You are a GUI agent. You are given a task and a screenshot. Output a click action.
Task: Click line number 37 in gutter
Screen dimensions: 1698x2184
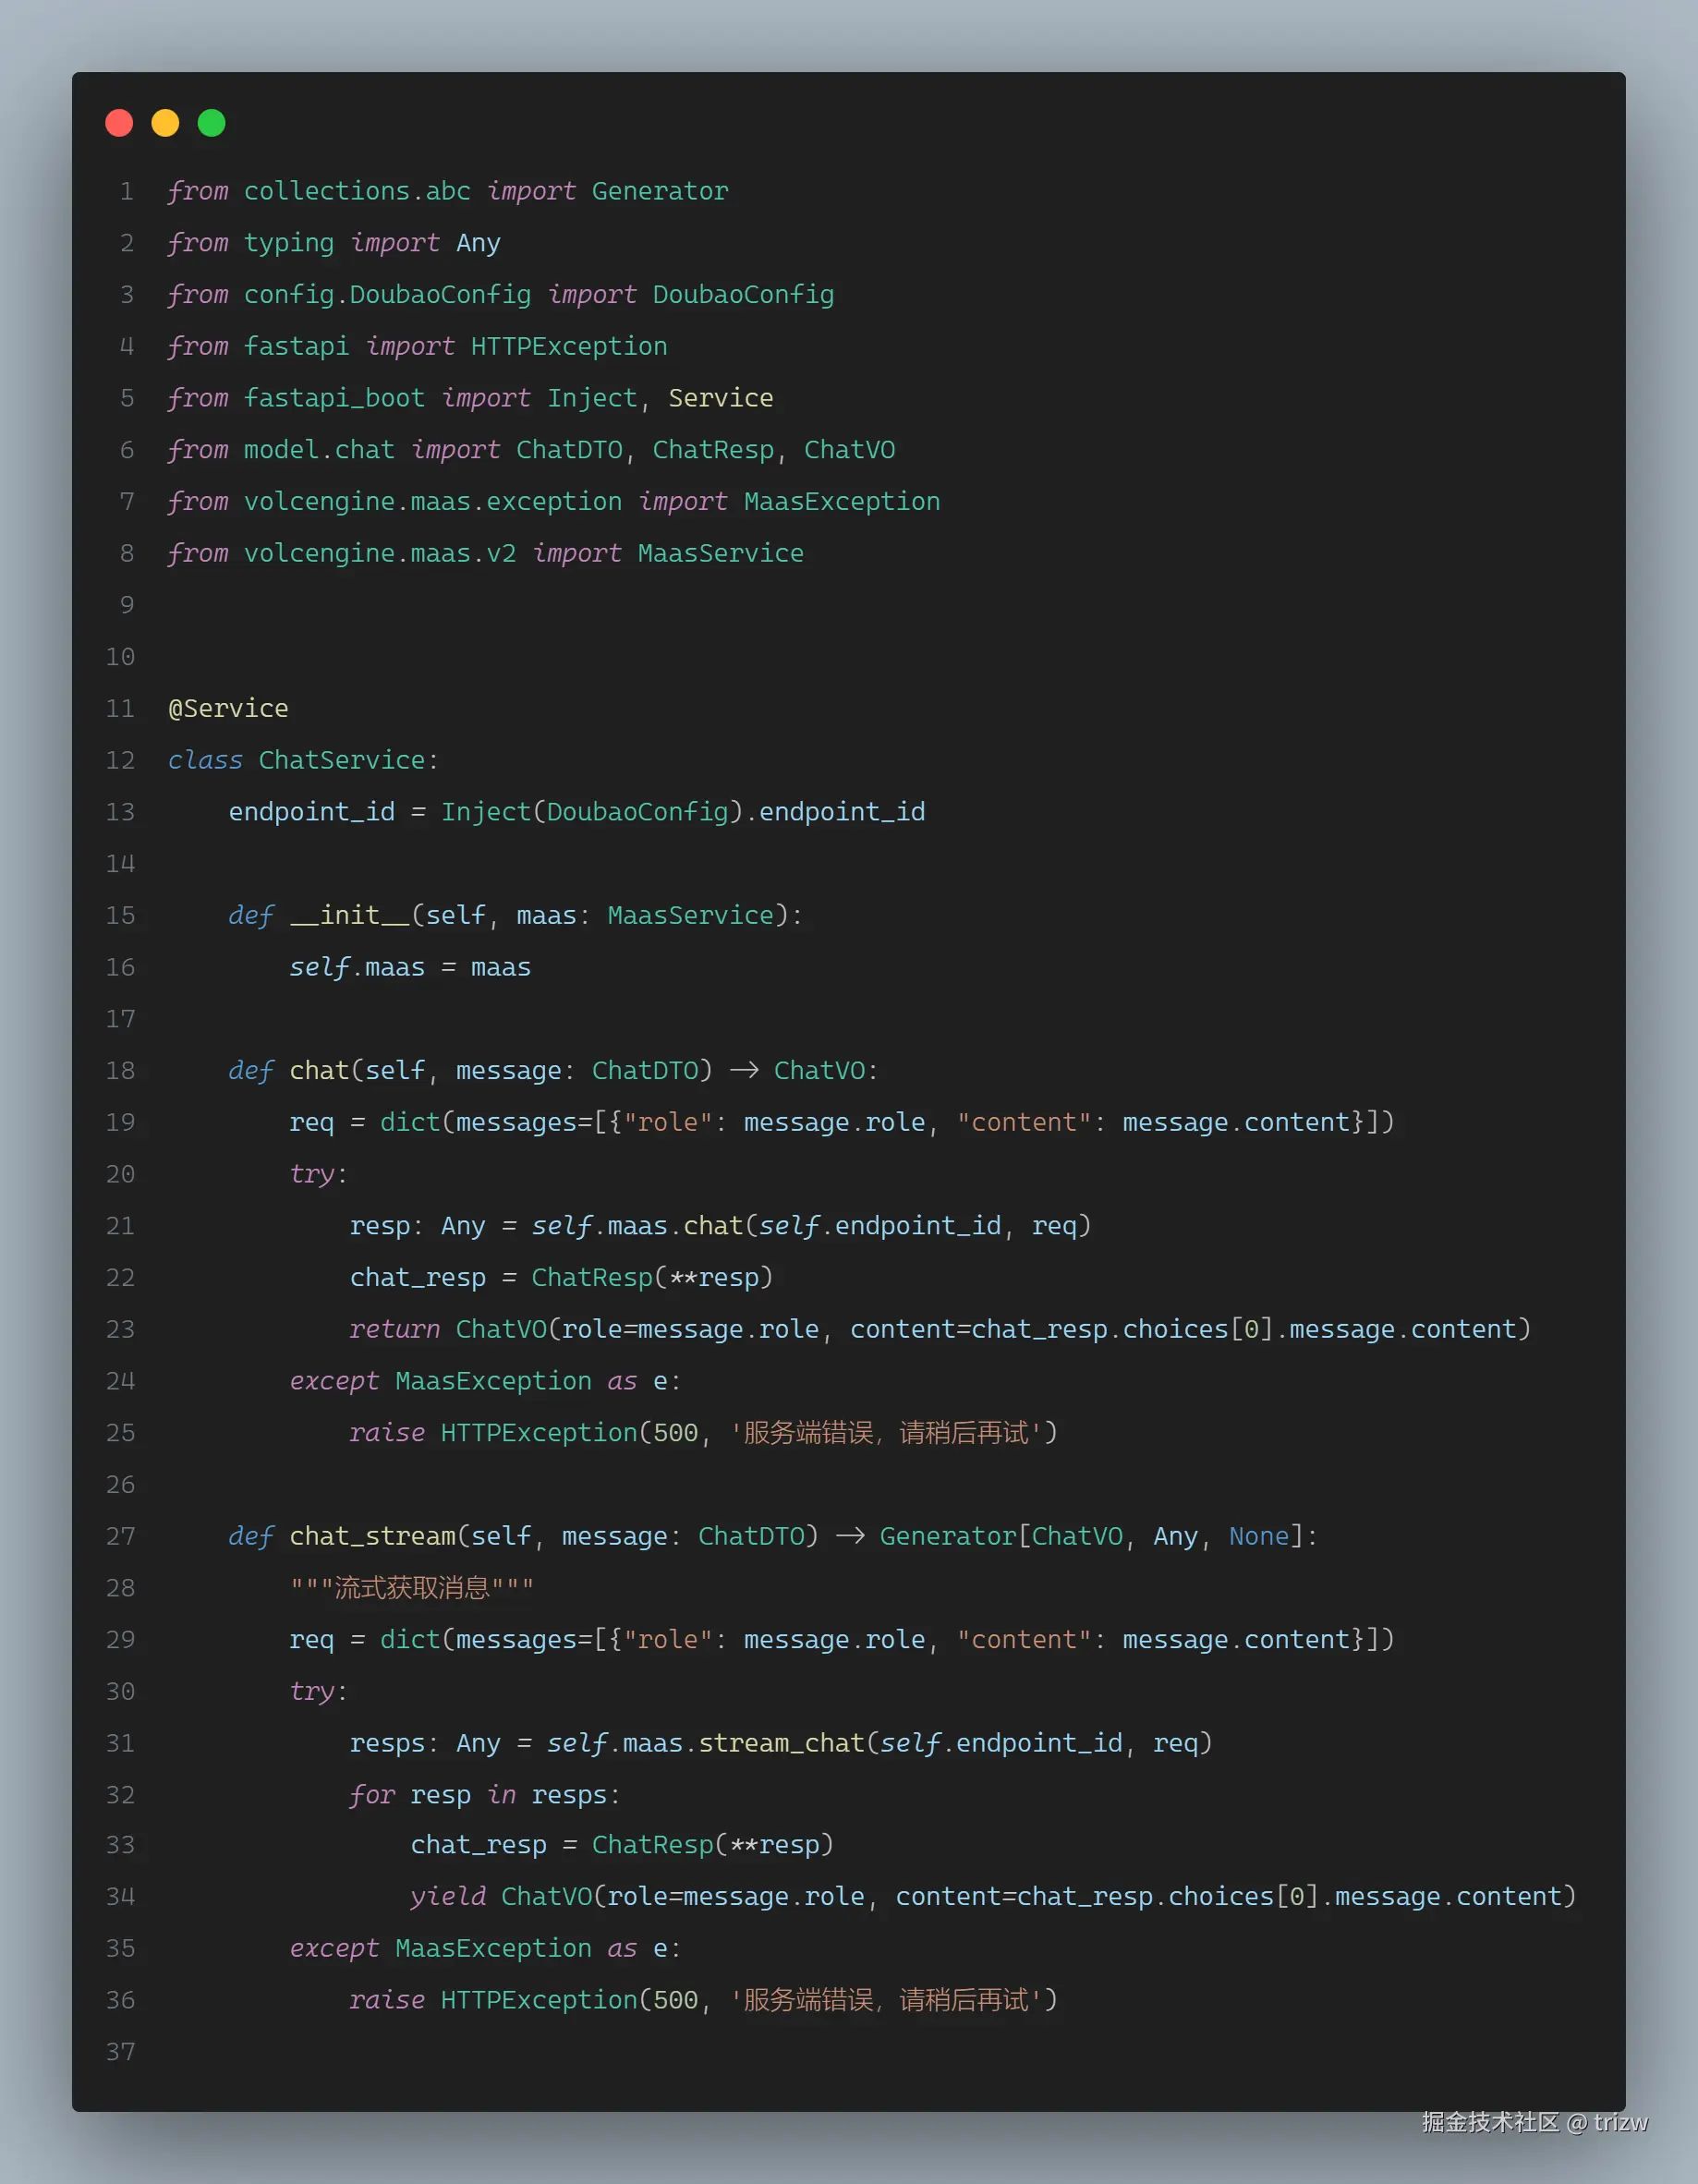tap(120, 2052)
